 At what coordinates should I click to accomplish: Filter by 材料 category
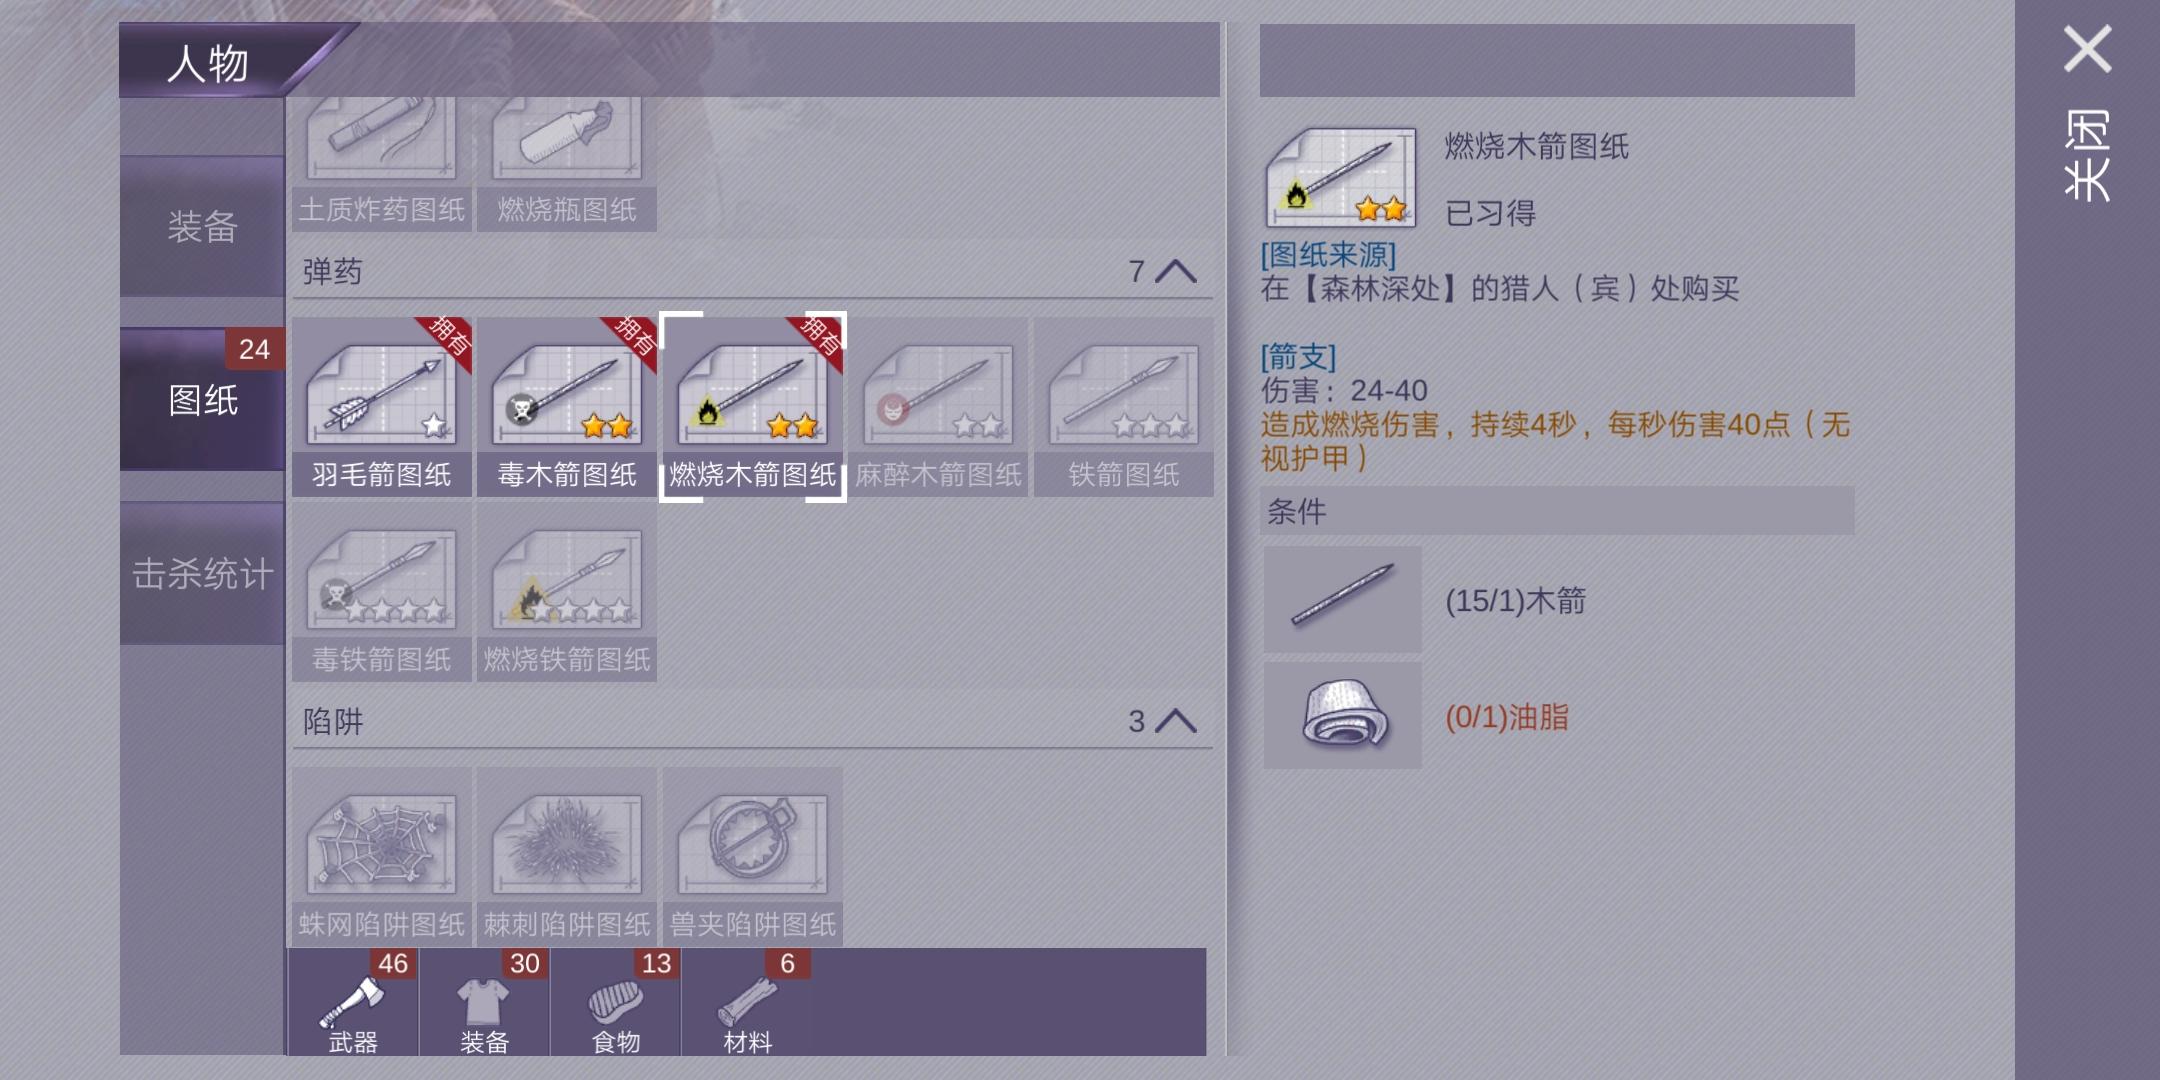(747, 1002)
